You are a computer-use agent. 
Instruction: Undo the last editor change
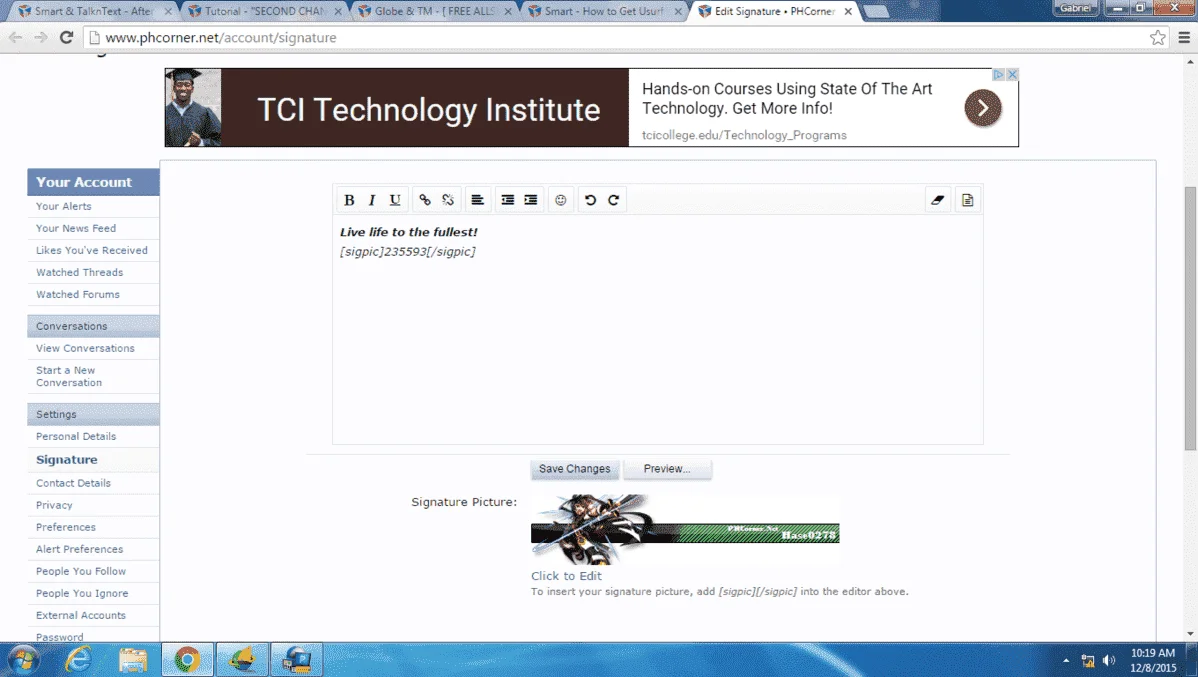591,200
